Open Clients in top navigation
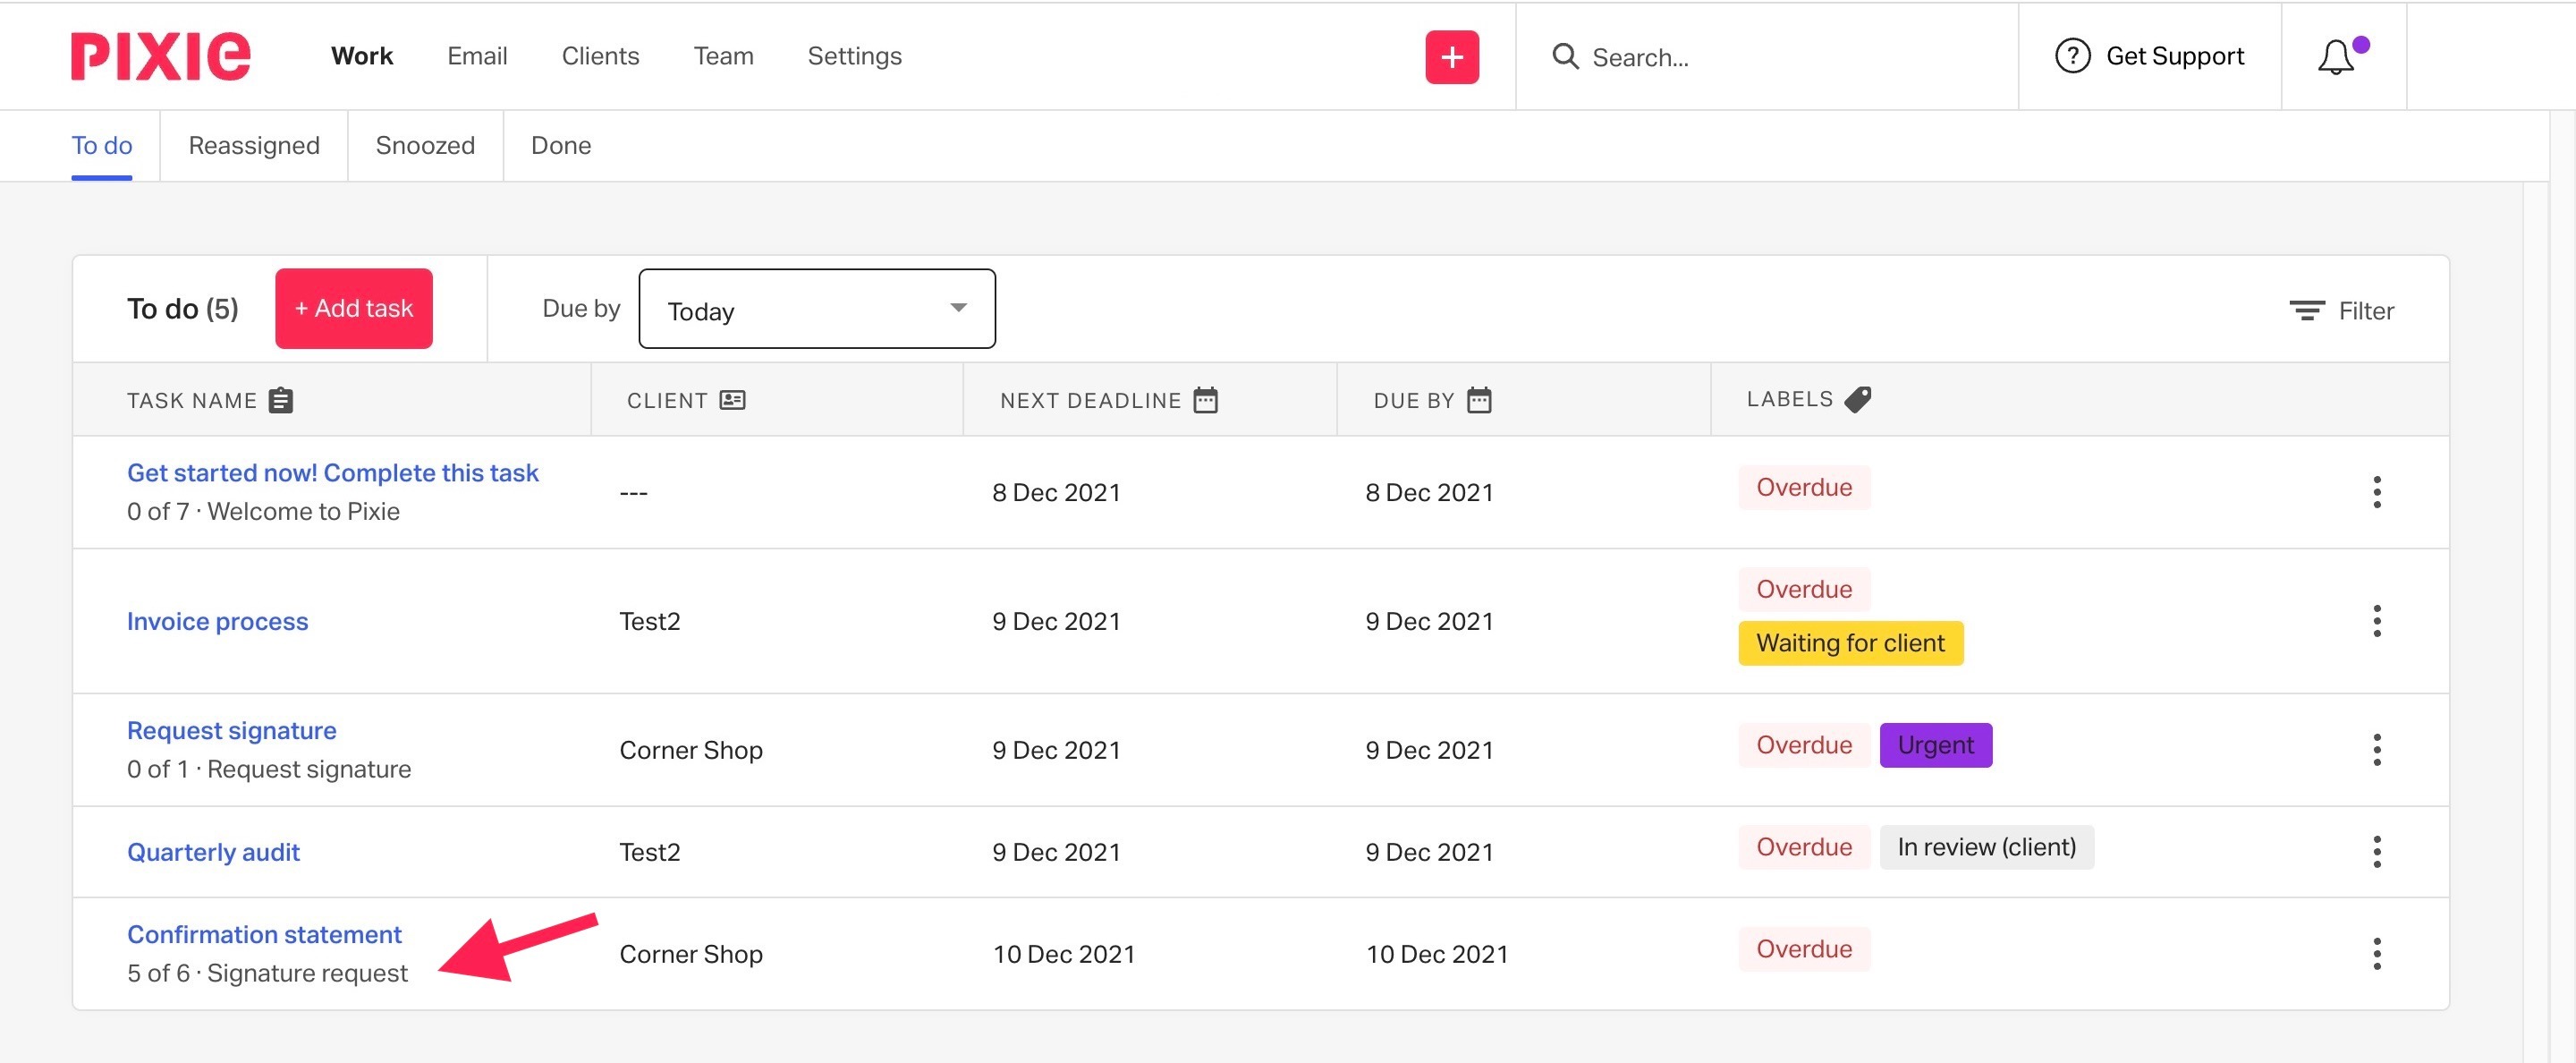This screenshot has width=2576, height=1063. tap(600, 56)
